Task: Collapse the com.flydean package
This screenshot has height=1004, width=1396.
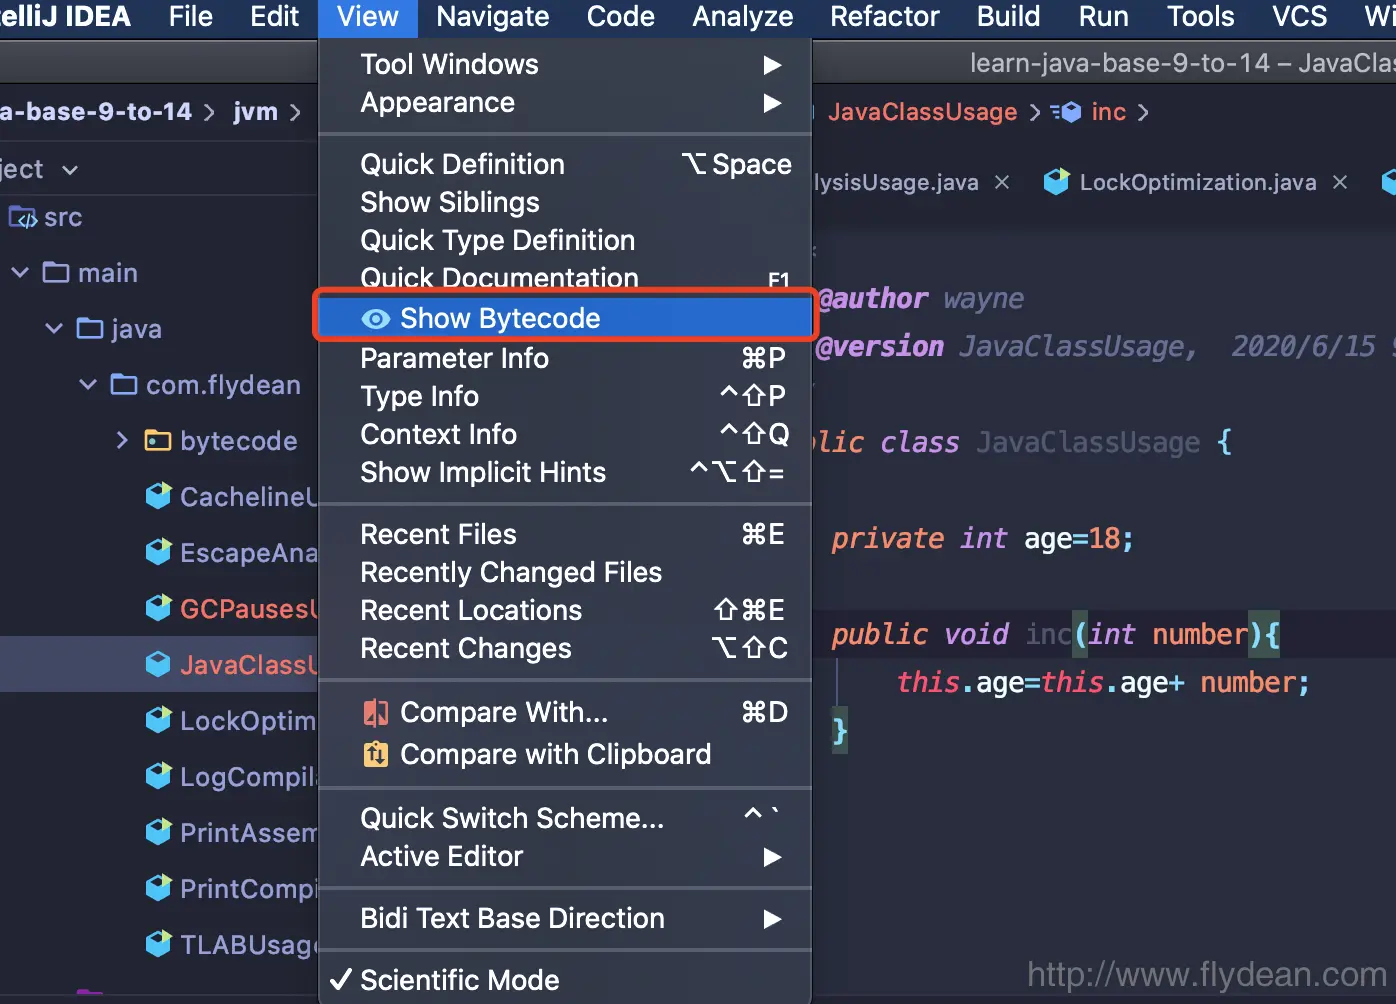Action: [x=88, y=385]
